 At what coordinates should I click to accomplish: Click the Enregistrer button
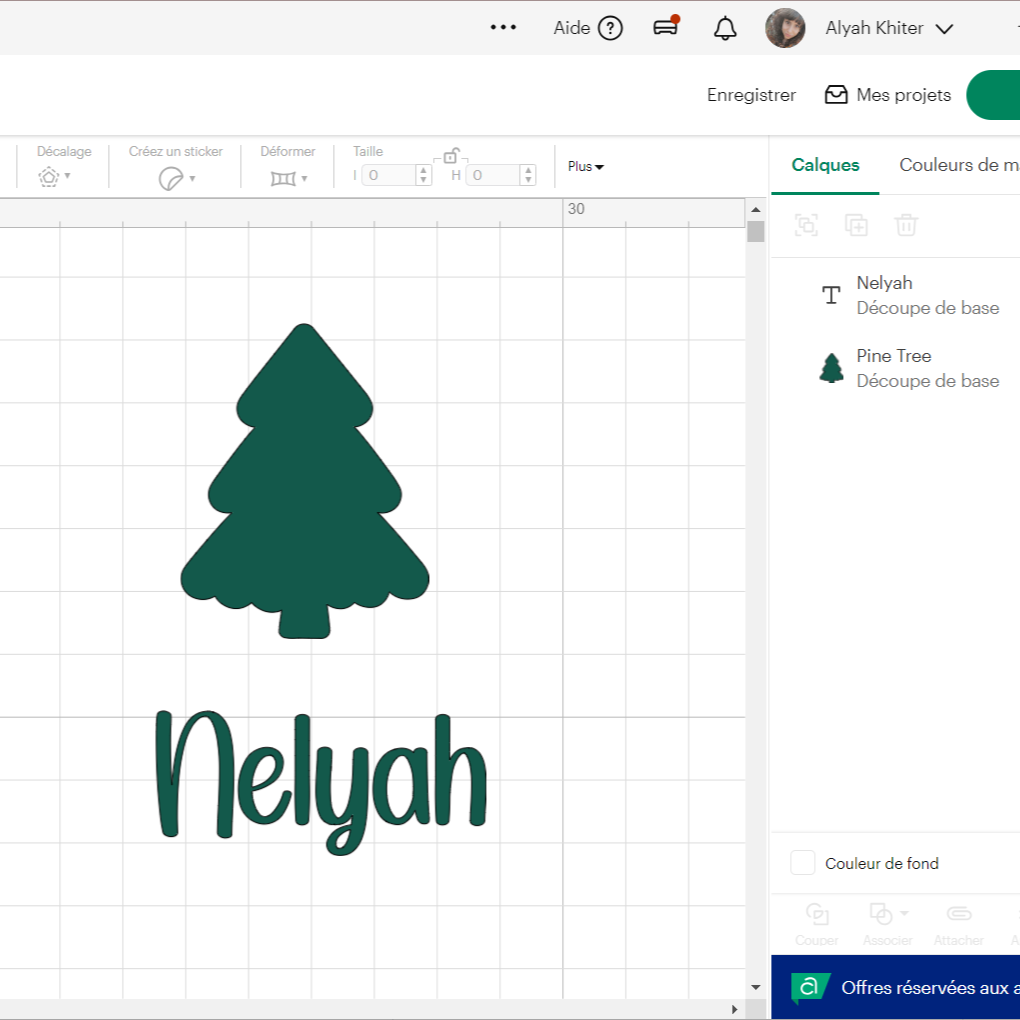click(x=751, y=95)
